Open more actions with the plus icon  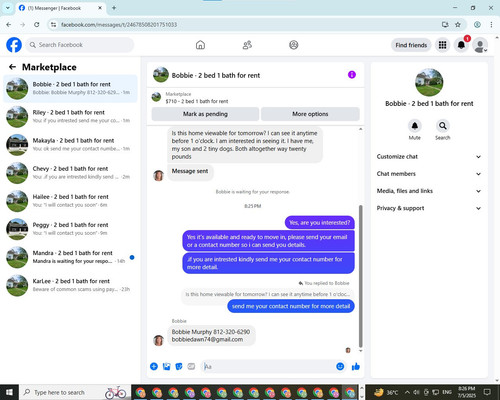click(154, 366)
